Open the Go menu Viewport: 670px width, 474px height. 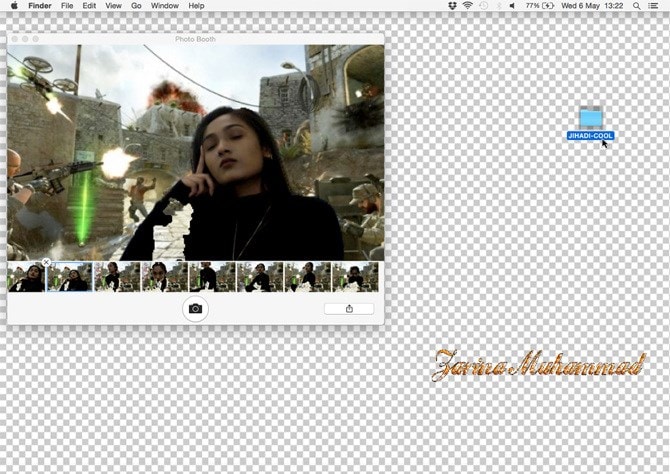click(x=136, y=6)
